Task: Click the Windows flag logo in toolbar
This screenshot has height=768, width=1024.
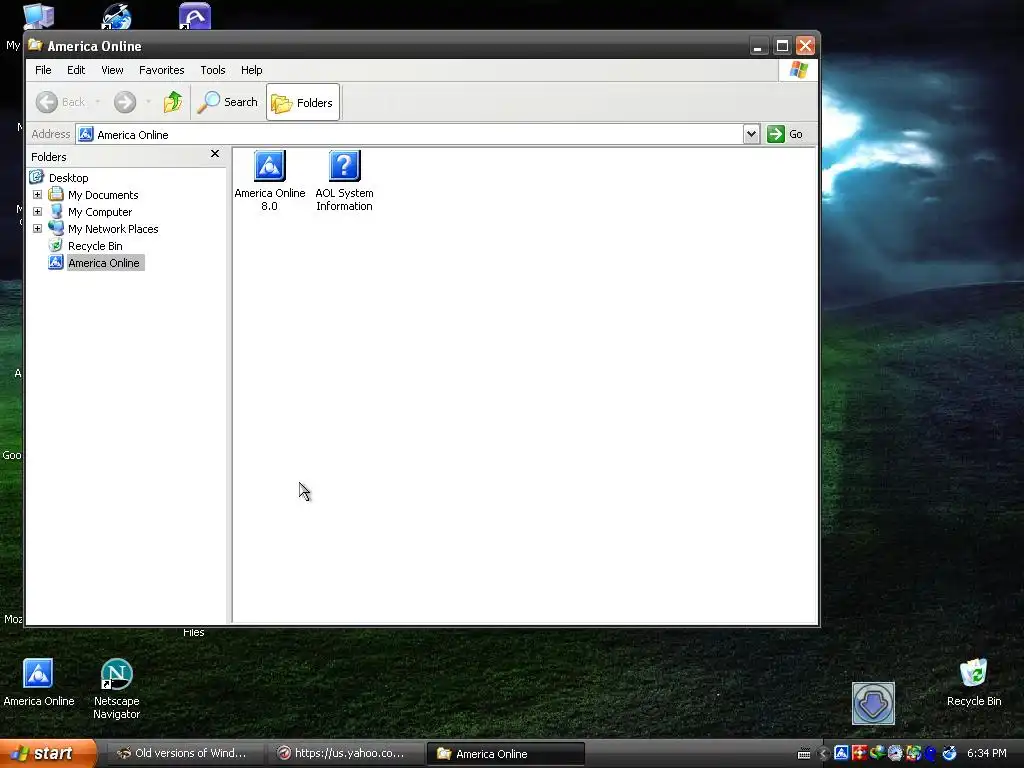Action: click(798, 70)
